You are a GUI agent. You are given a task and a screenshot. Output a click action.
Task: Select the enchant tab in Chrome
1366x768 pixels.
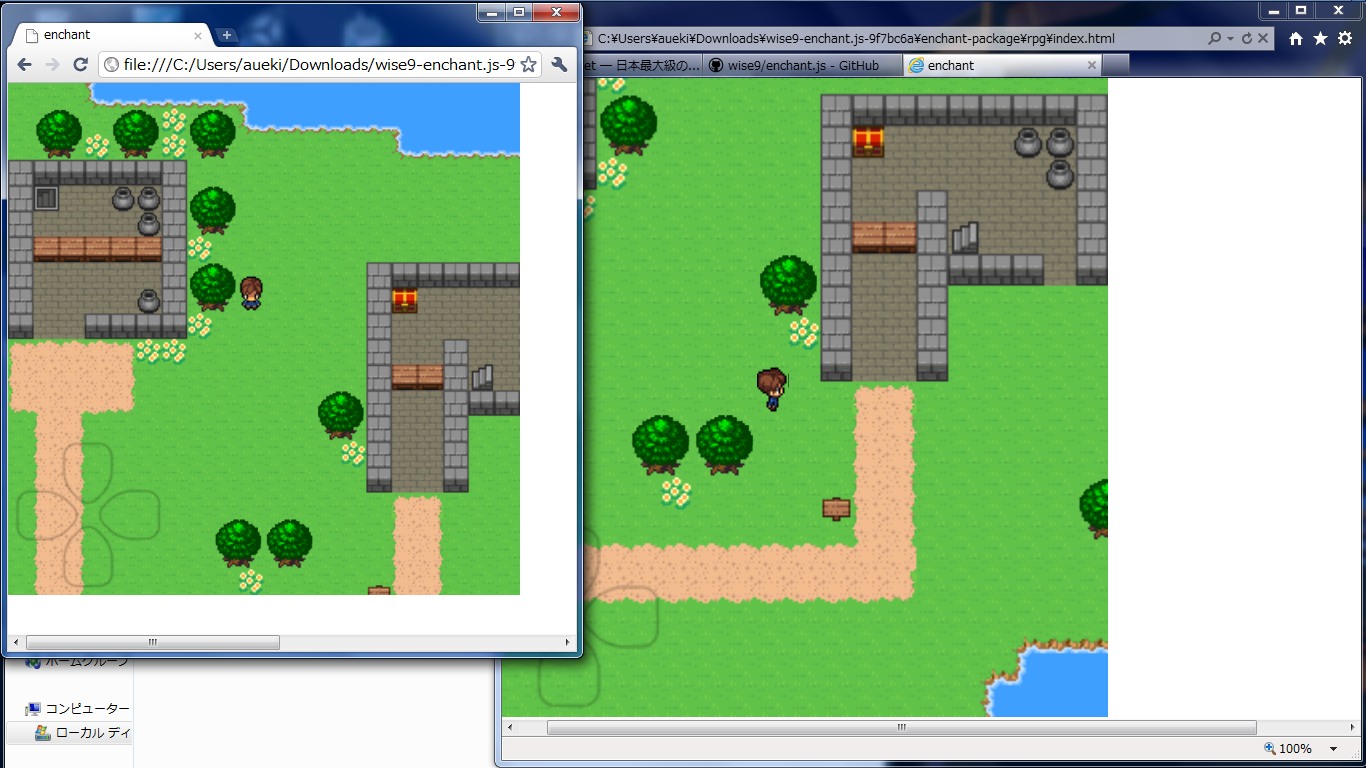coord(110,35)
